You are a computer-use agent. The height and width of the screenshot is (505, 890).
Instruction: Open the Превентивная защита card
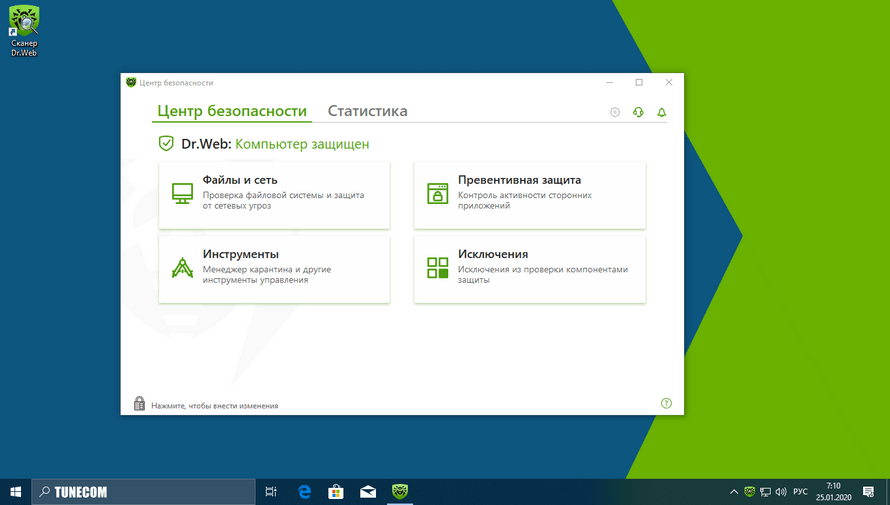point(530,195)
